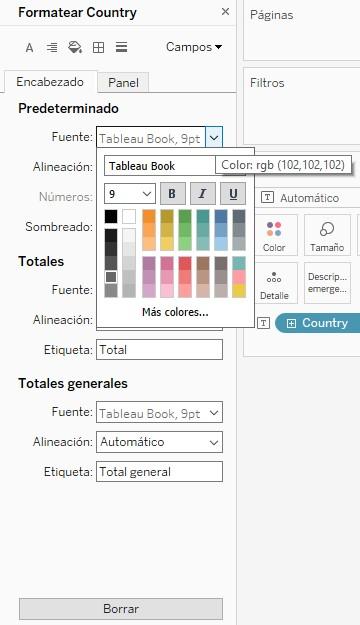Switch to the Panel tab

coord(124,83)
